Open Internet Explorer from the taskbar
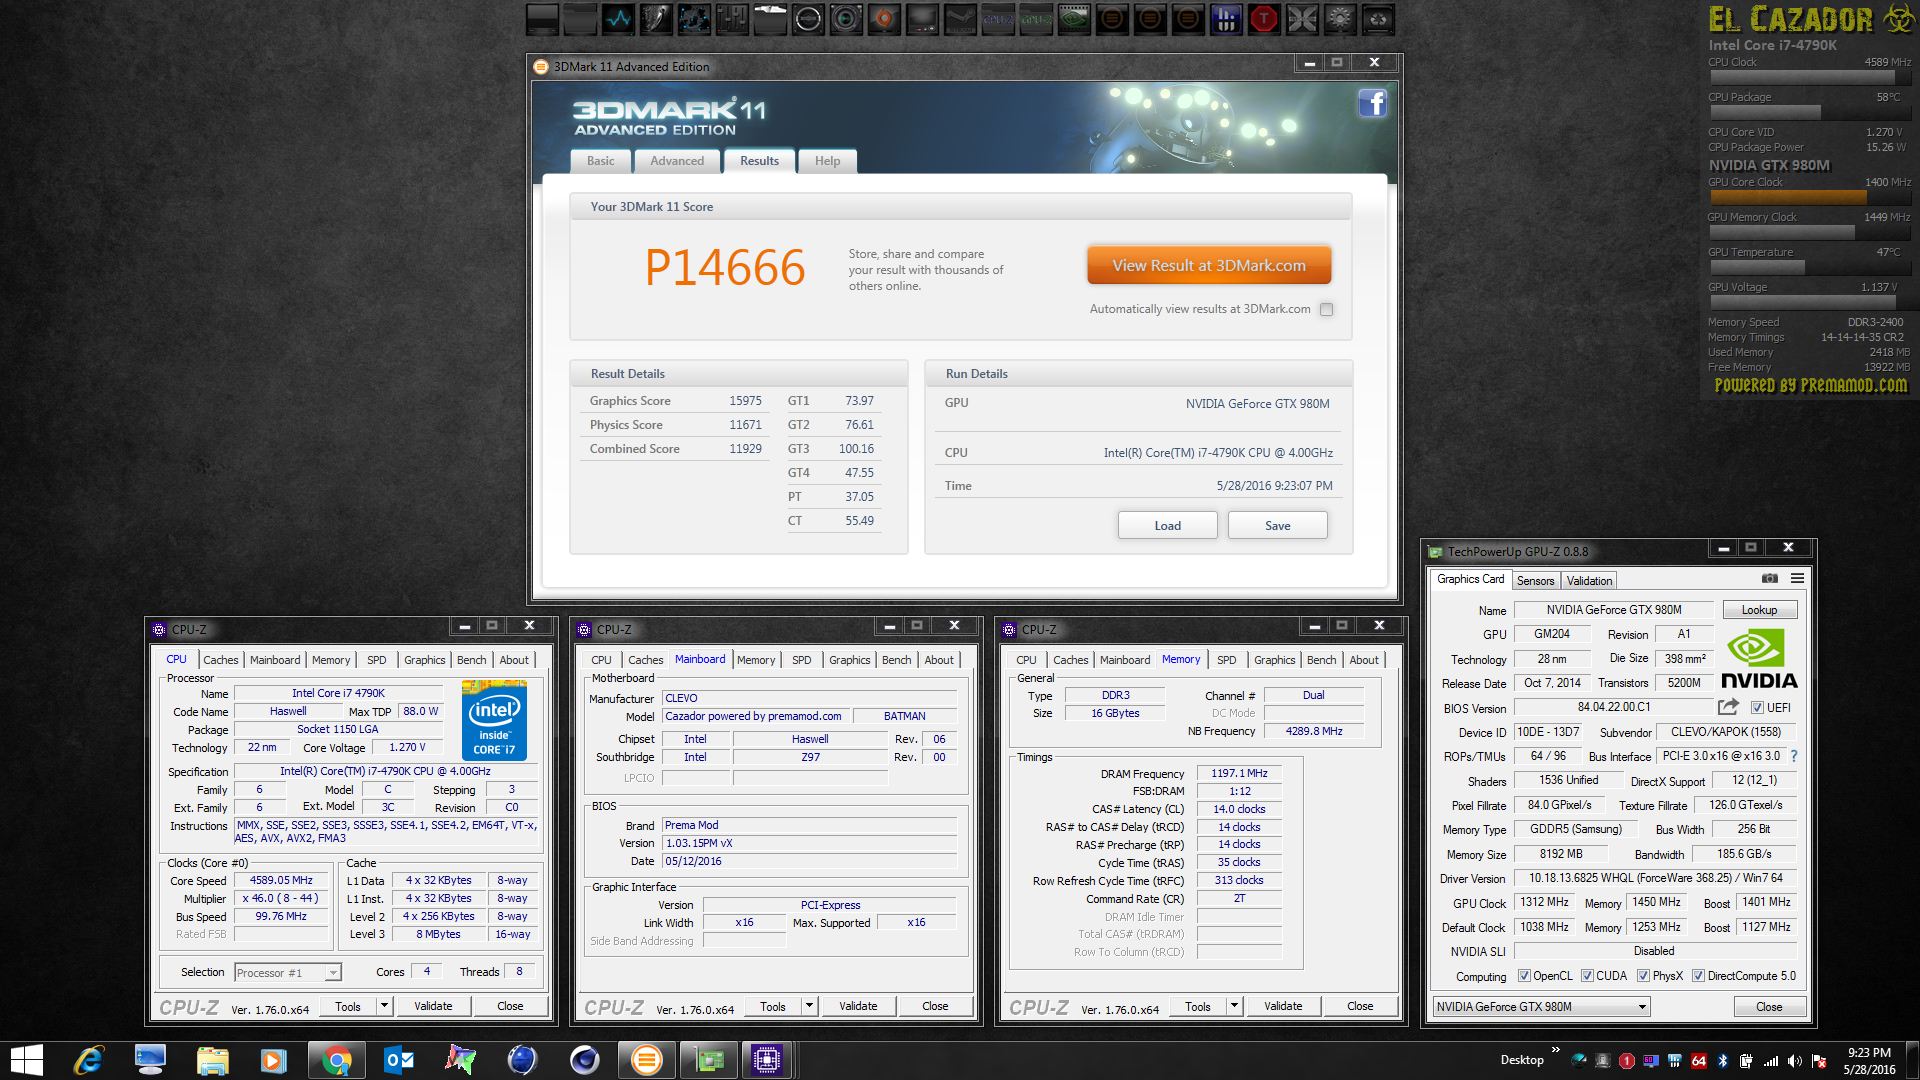Image resolution: width=1920 pixels, height=1080 pixels. pyautogui.click(x=89, y=1060)
